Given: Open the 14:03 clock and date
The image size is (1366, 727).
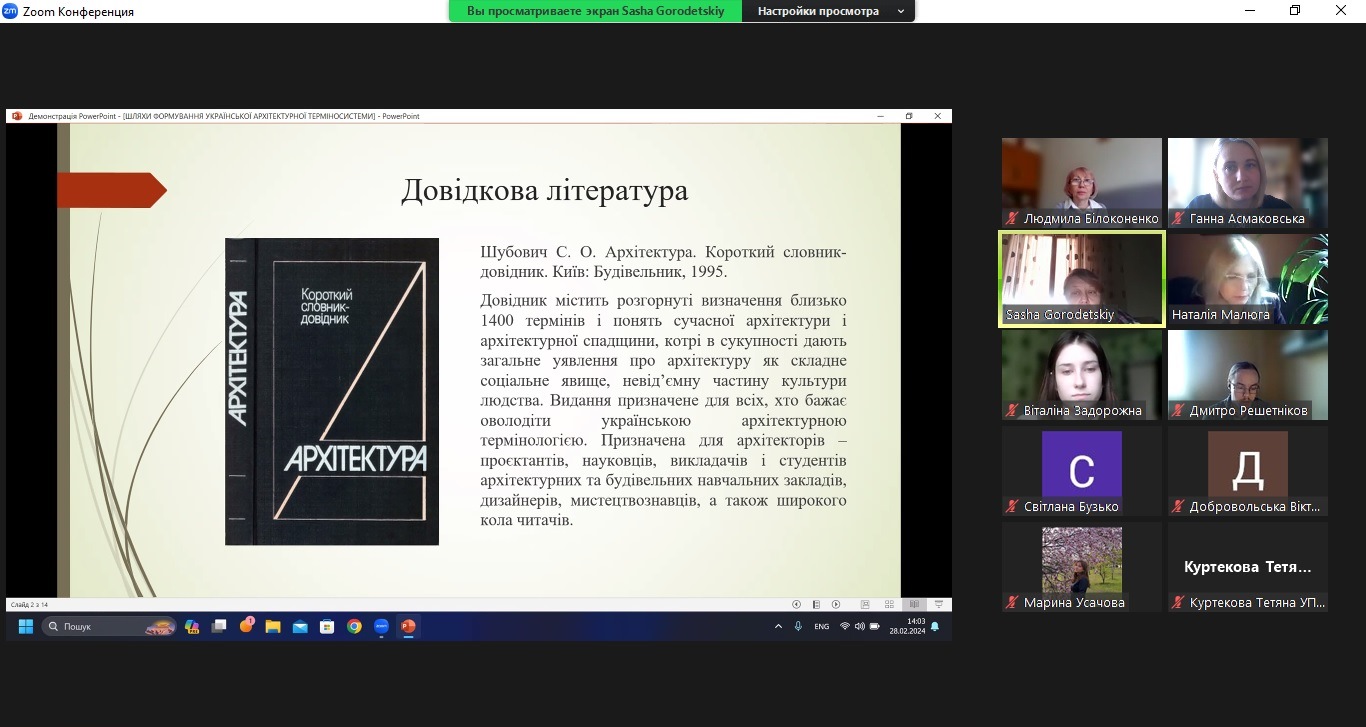Looking at the screenshot, I should click(906, 627).
